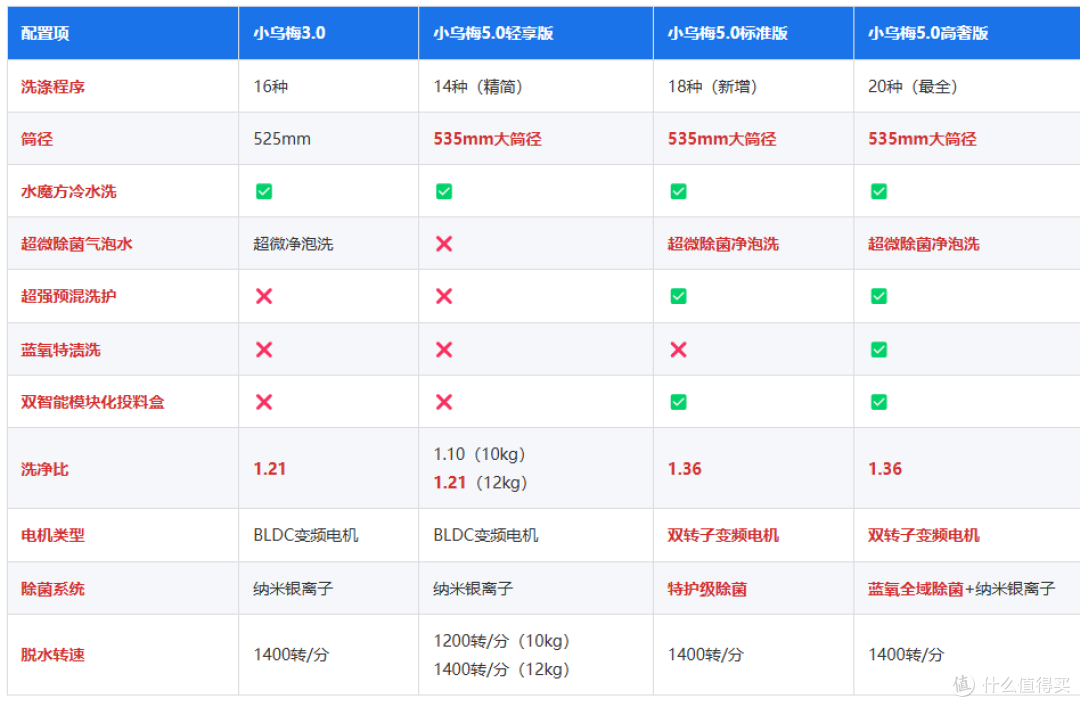This screenshot has height=707, width=1080.
Task: Select the 蓝氧特渍洗 red X in 5.0轻享版 column
Action: tap(444, 350)
